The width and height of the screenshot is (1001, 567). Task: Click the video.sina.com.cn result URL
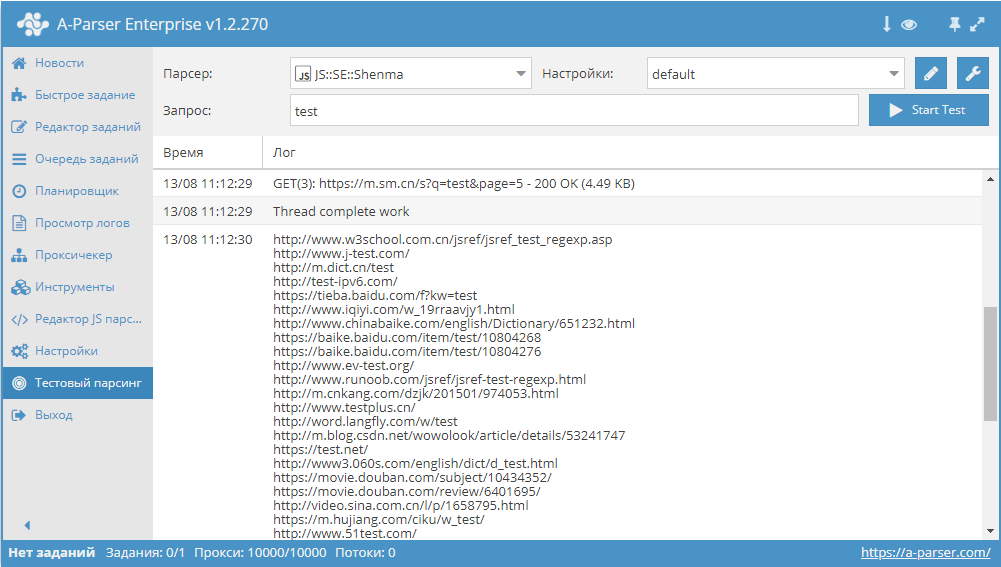[400, 506]
